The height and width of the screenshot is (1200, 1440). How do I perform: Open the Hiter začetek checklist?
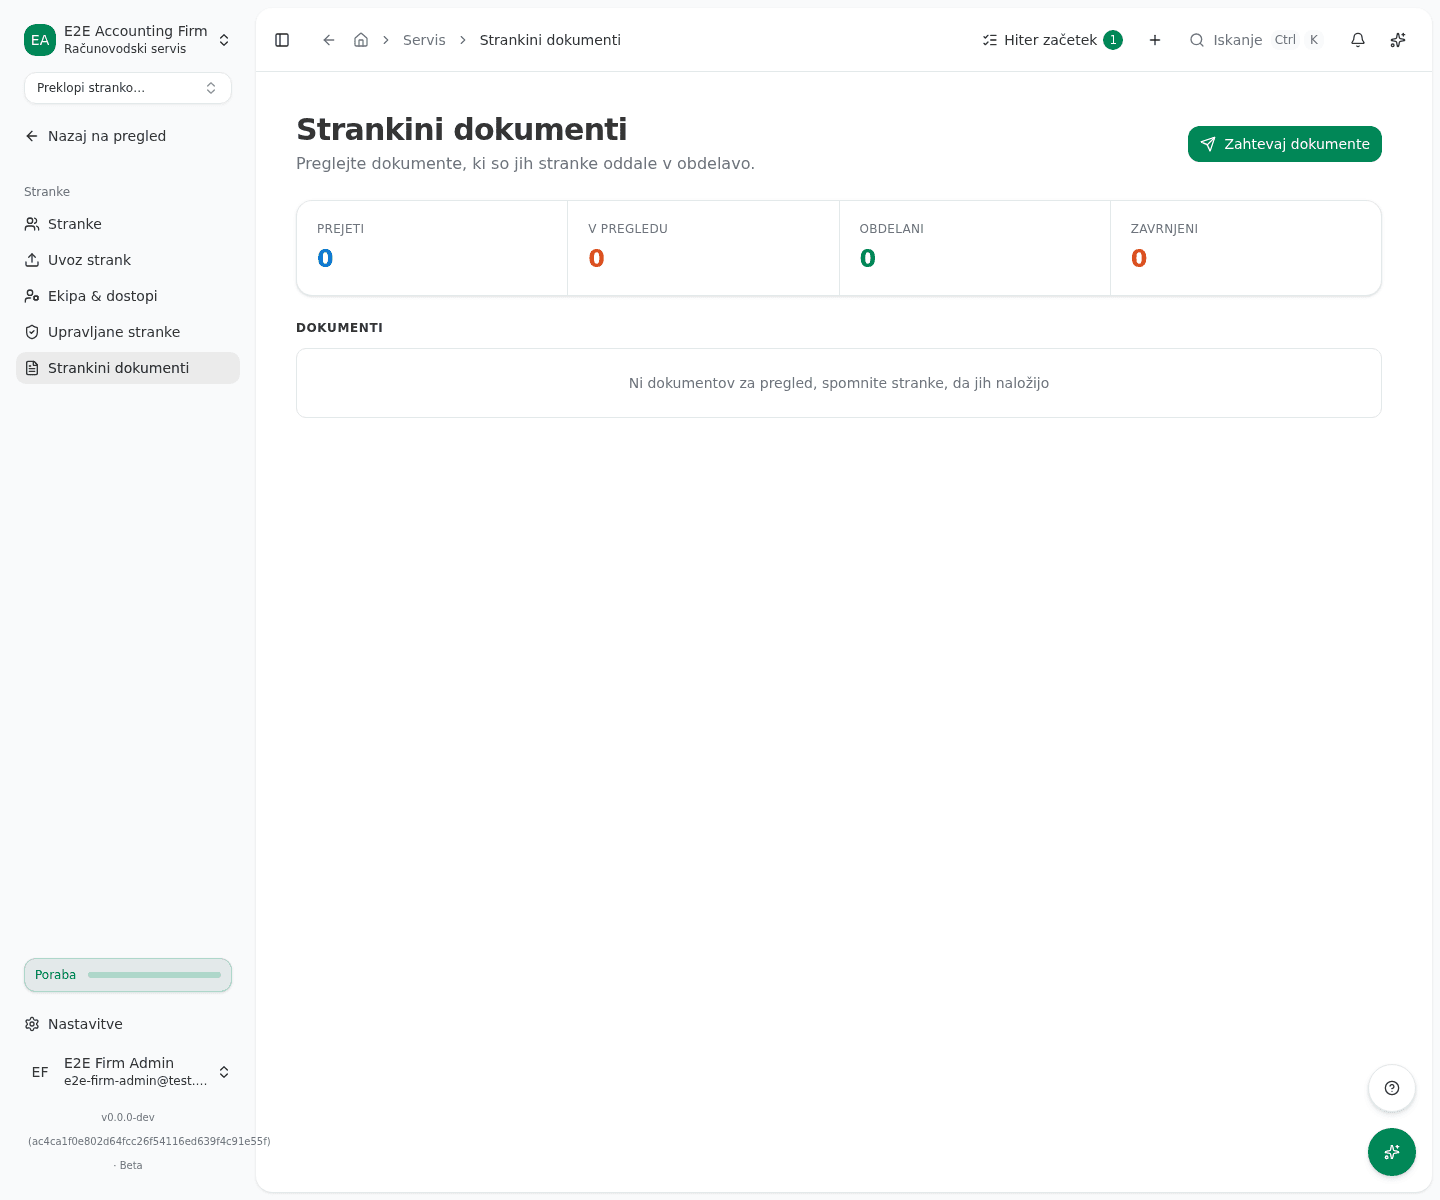tap(1052, 40)
